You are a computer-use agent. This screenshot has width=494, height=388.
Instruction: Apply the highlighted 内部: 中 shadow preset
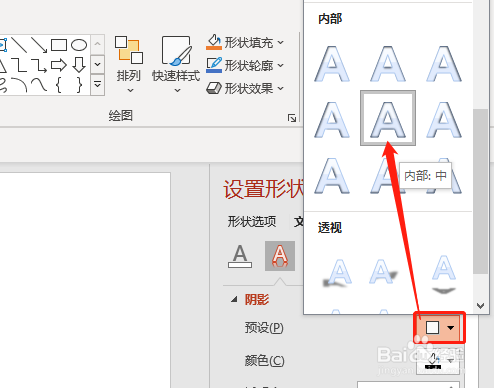click(388, 118)
